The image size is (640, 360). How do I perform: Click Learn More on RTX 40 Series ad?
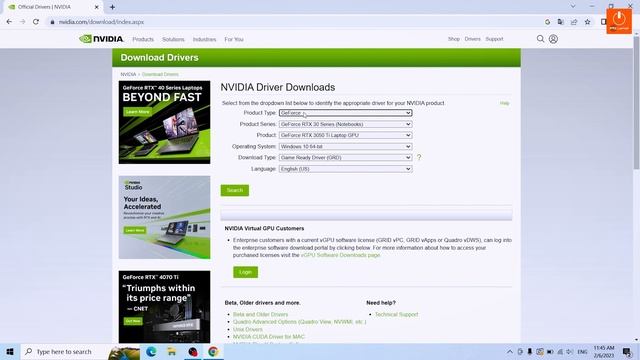coord(138,112)
